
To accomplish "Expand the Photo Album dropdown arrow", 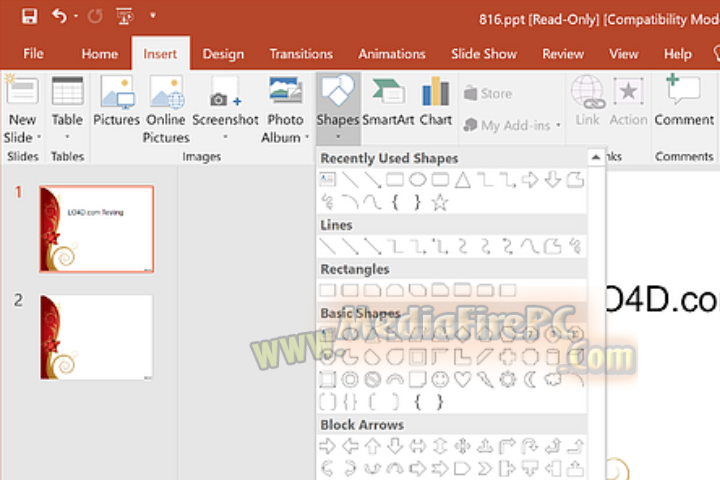I will (307, 137).
